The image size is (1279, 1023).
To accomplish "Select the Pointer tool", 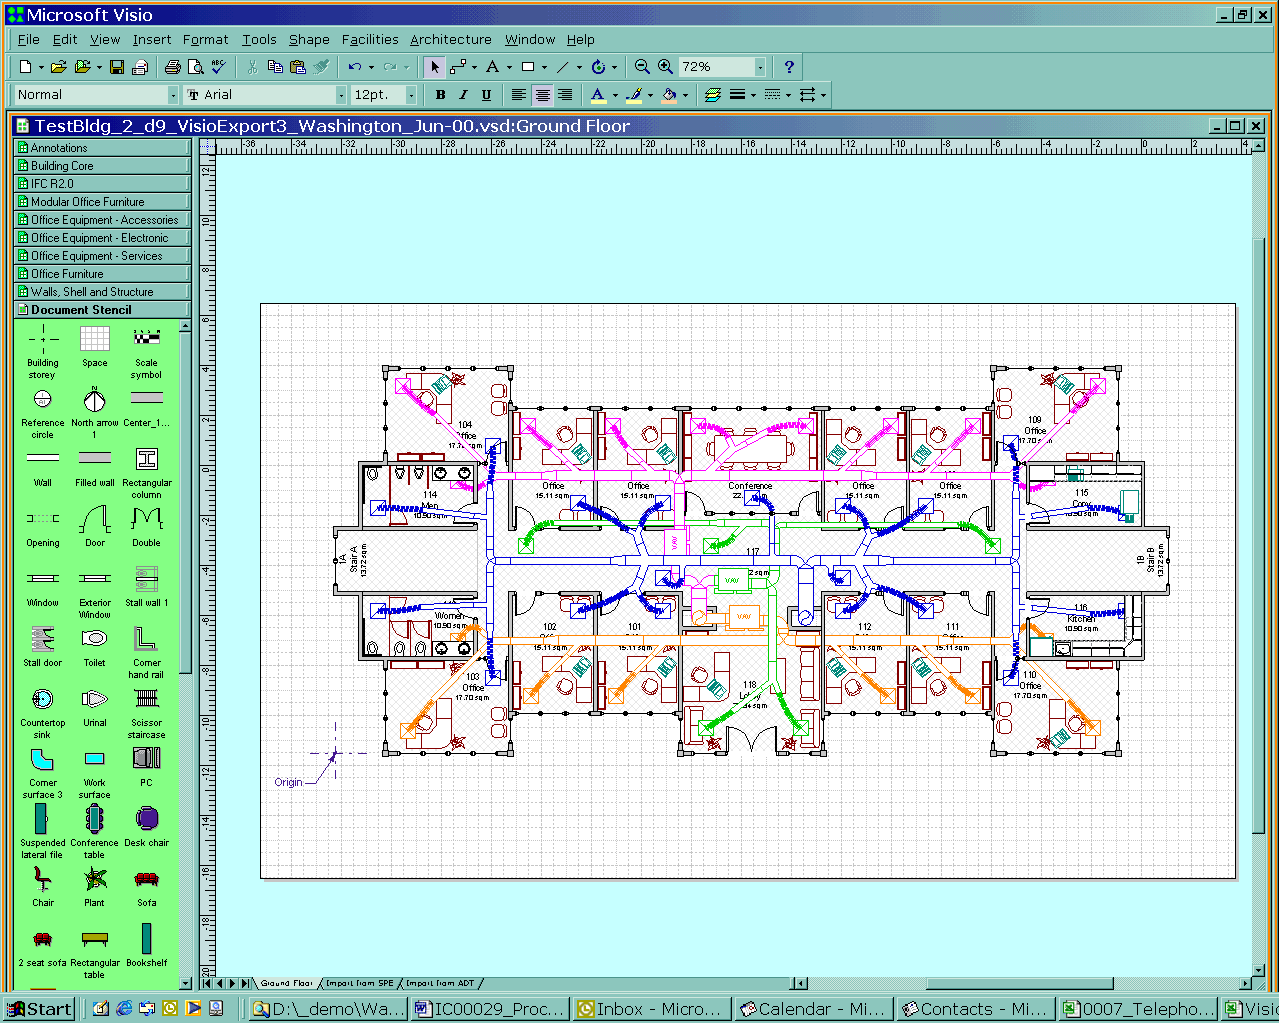I will (434, 67).
